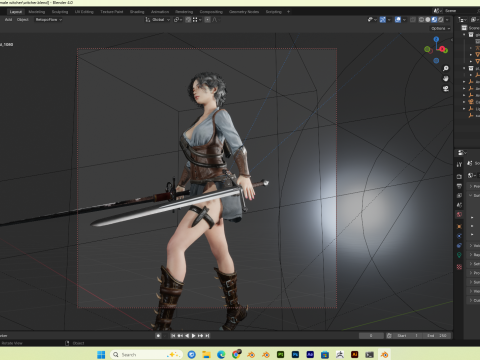The image size is (480, 360).
Task: Open Tool properties tab
Action: tap(459, 164)
